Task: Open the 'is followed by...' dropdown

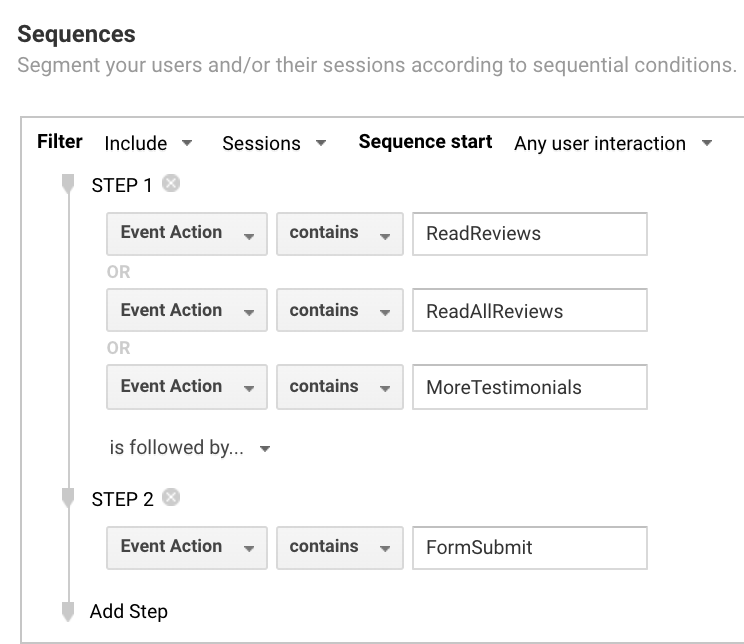Action: coord(189,448)
